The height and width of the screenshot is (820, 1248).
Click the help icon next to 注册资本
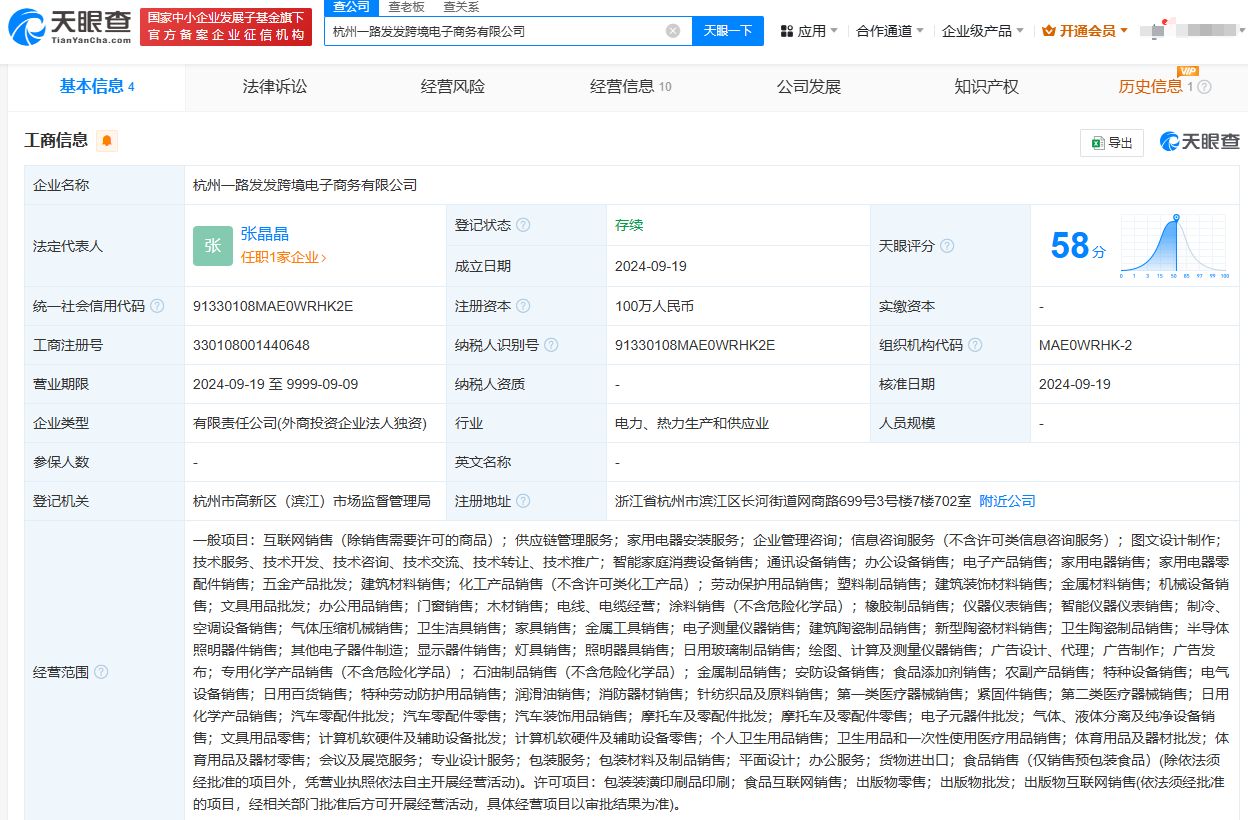tap(523, 306)
